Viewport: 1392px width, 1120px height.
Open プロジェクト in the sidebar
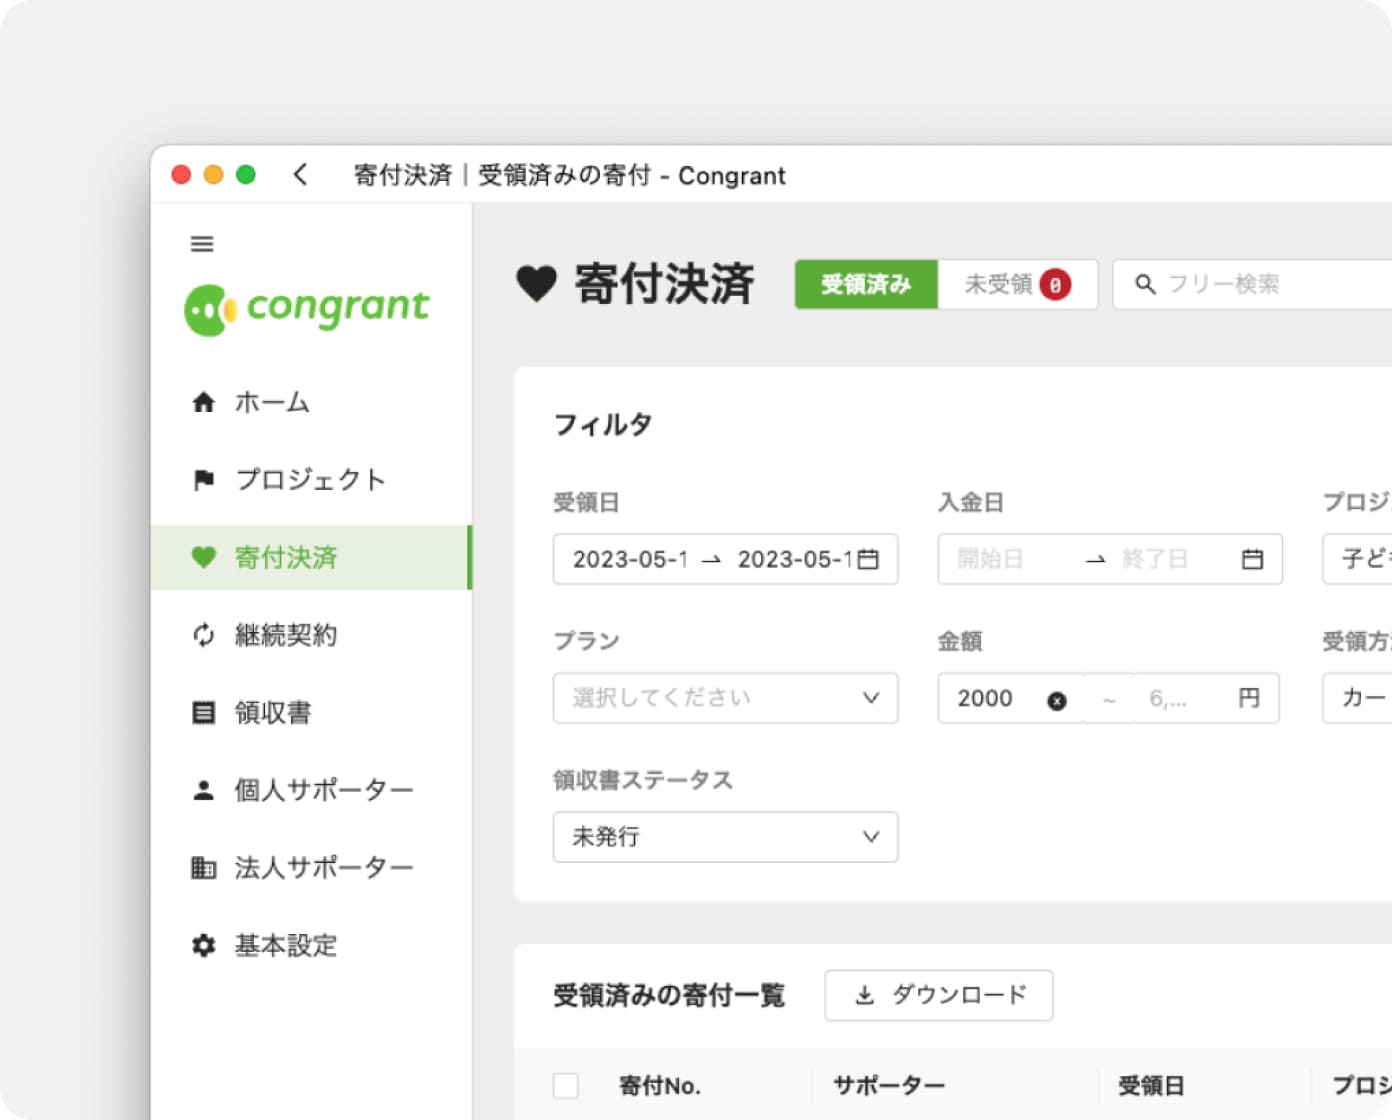(x=309, y=480)
